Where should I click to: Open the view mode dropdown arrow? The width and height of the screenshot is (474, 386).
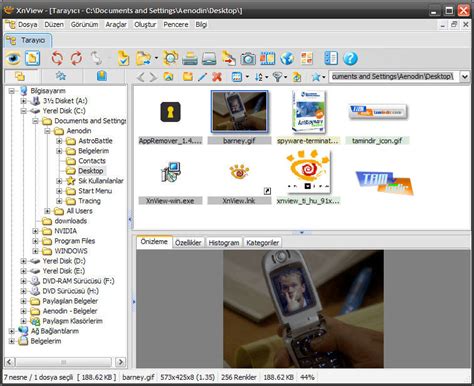[x=247, y=77]
